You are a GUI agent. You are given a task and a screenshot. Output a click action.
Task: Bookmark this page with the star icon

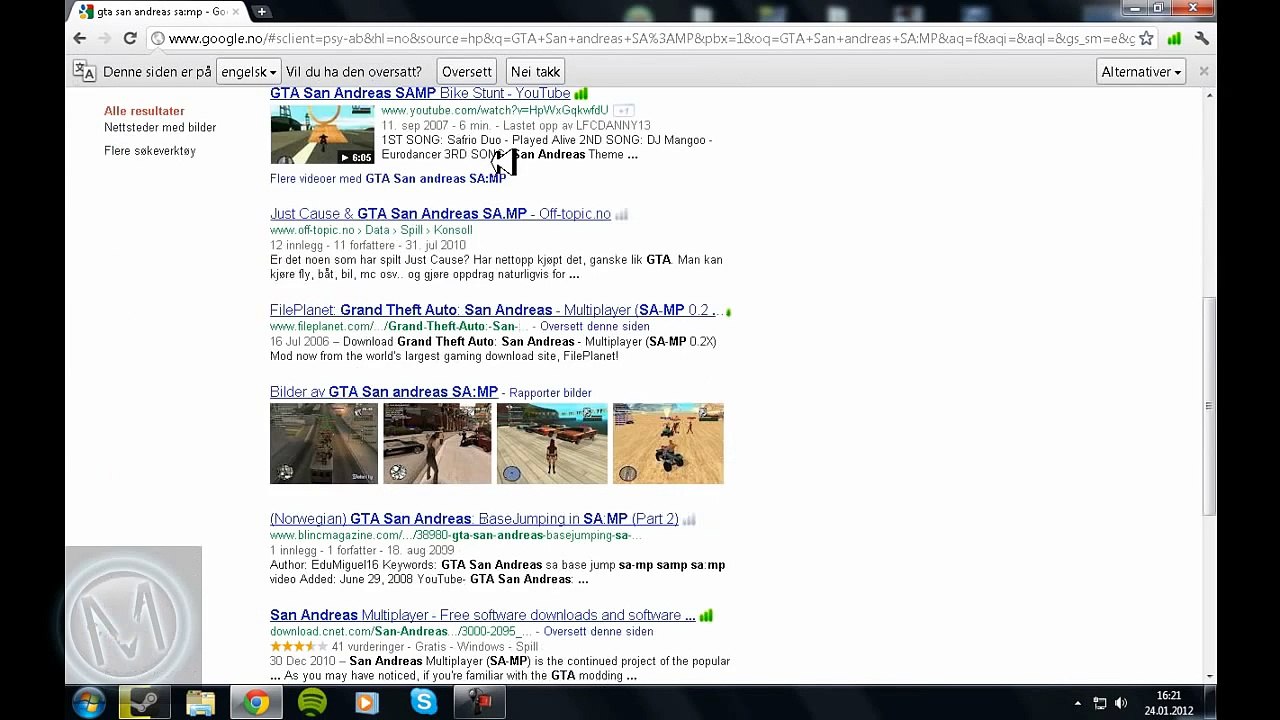1146,38
